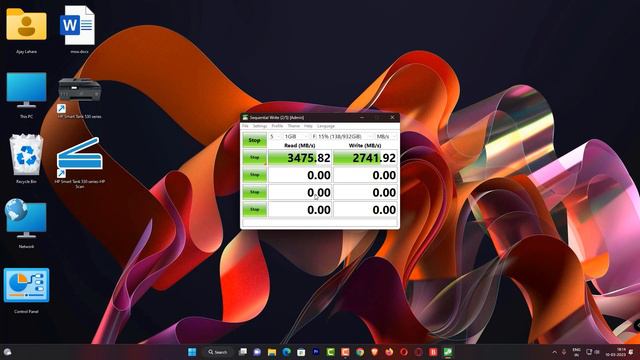Launch Firefox from the taskbar
The width and height of the screenshot is (640, 360).
coord(389,352)
